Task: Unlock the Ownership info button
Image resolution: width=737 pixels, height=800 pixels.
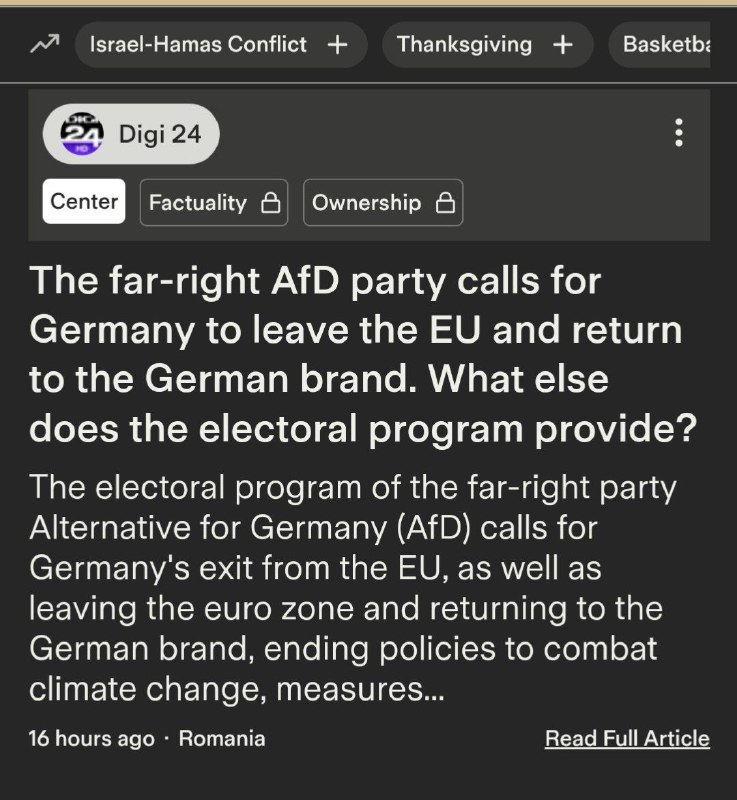Action: pyautogui.click(x=383, y=203)
